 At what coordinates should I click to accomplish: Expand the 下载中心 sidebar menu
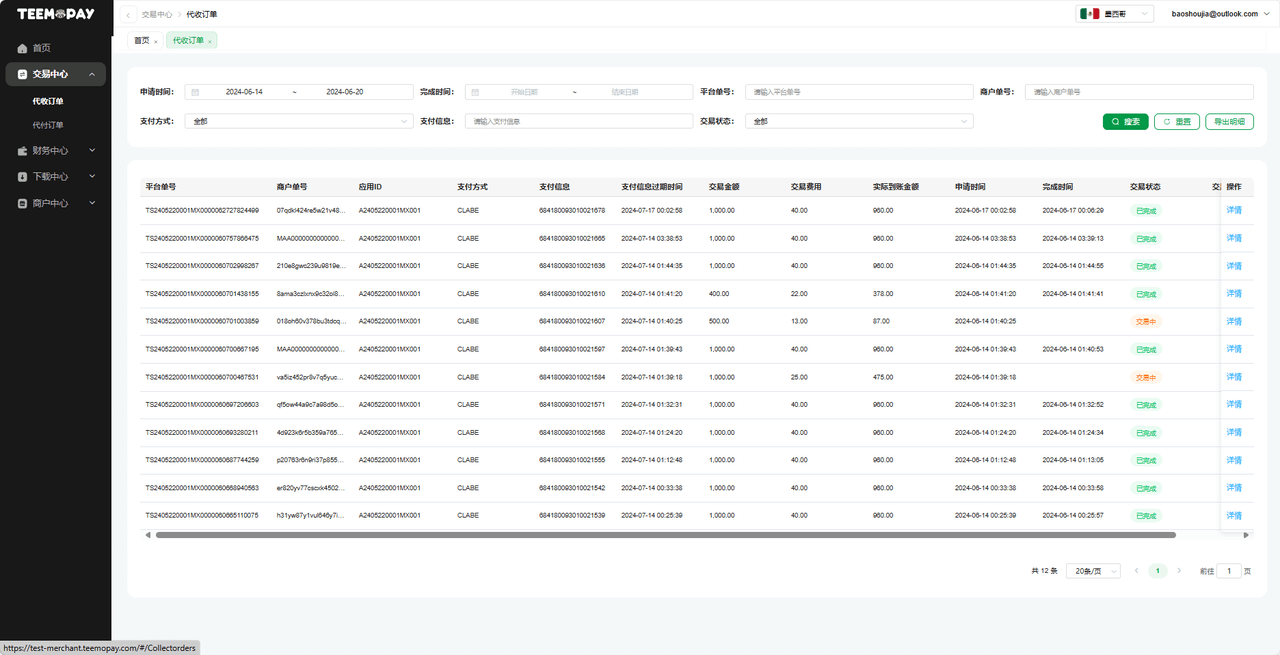coord(92,177)
